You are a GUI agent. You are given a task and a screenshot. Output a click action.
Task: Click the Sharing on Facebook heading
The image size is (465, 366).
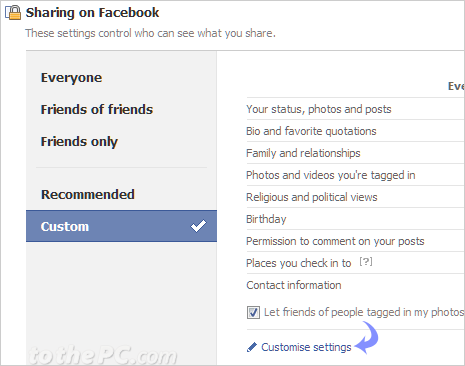click(92, 13)
